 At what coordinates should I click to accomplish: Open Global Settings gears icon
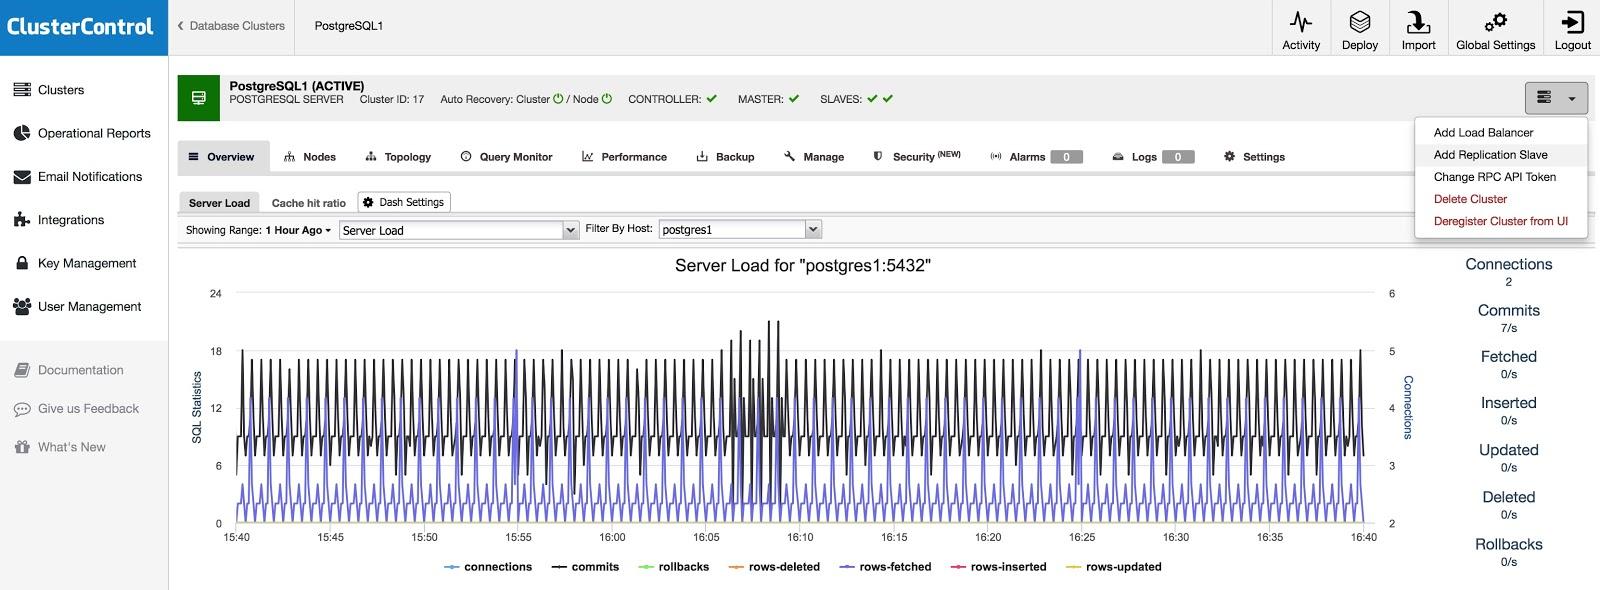[x=1495, y=22]
